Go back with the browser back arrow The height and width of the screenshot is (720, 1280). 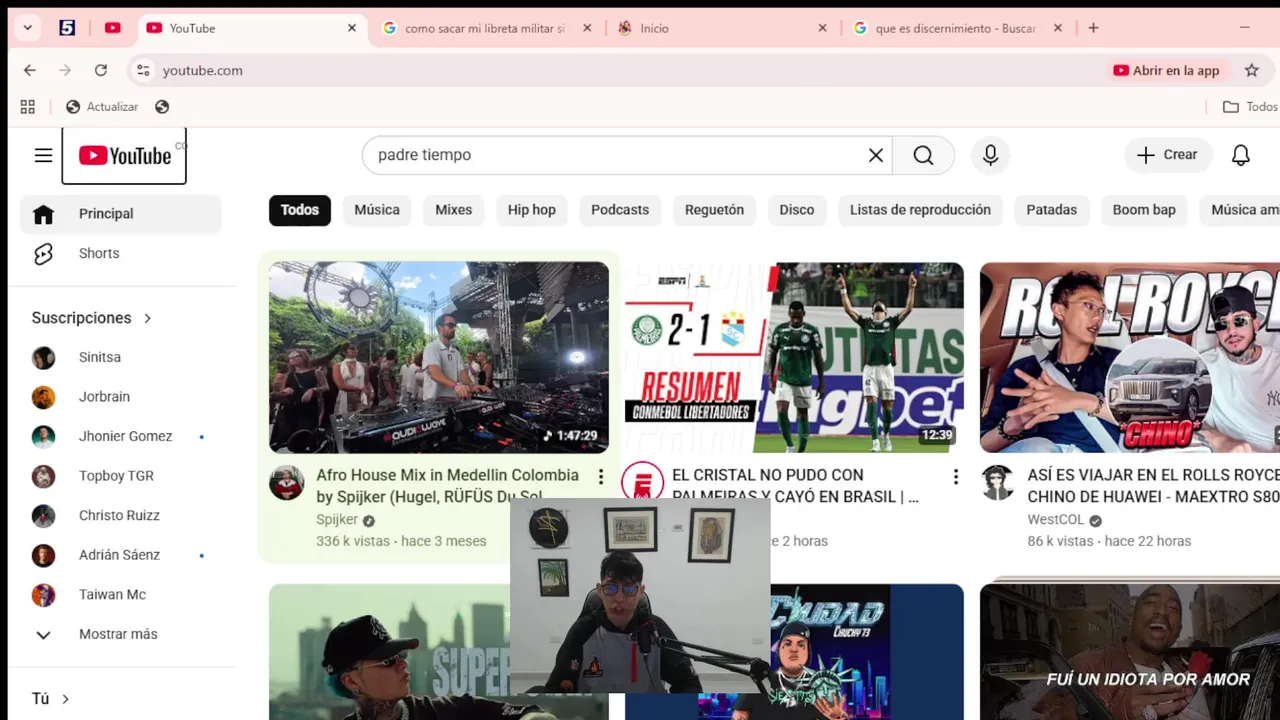(30, 70)
